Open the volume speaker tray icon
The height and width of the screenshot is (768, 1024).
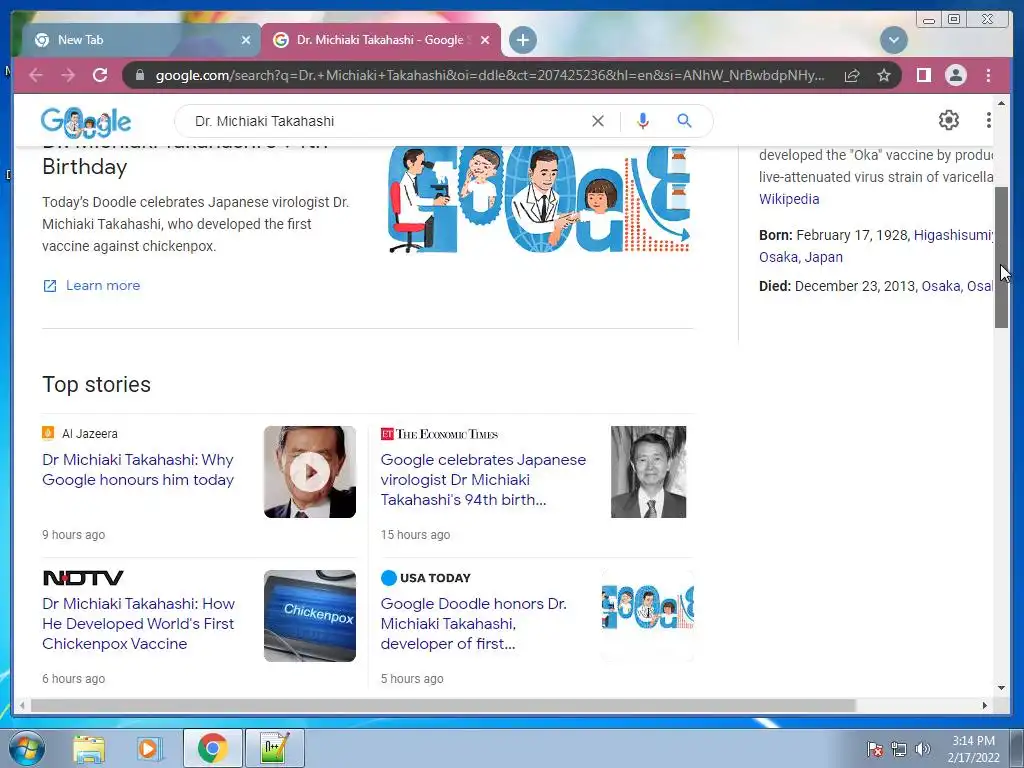(x=922, y=749)
